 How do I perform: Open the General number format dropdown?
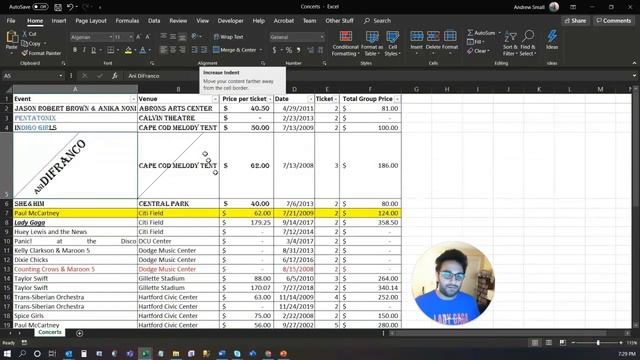322,37
